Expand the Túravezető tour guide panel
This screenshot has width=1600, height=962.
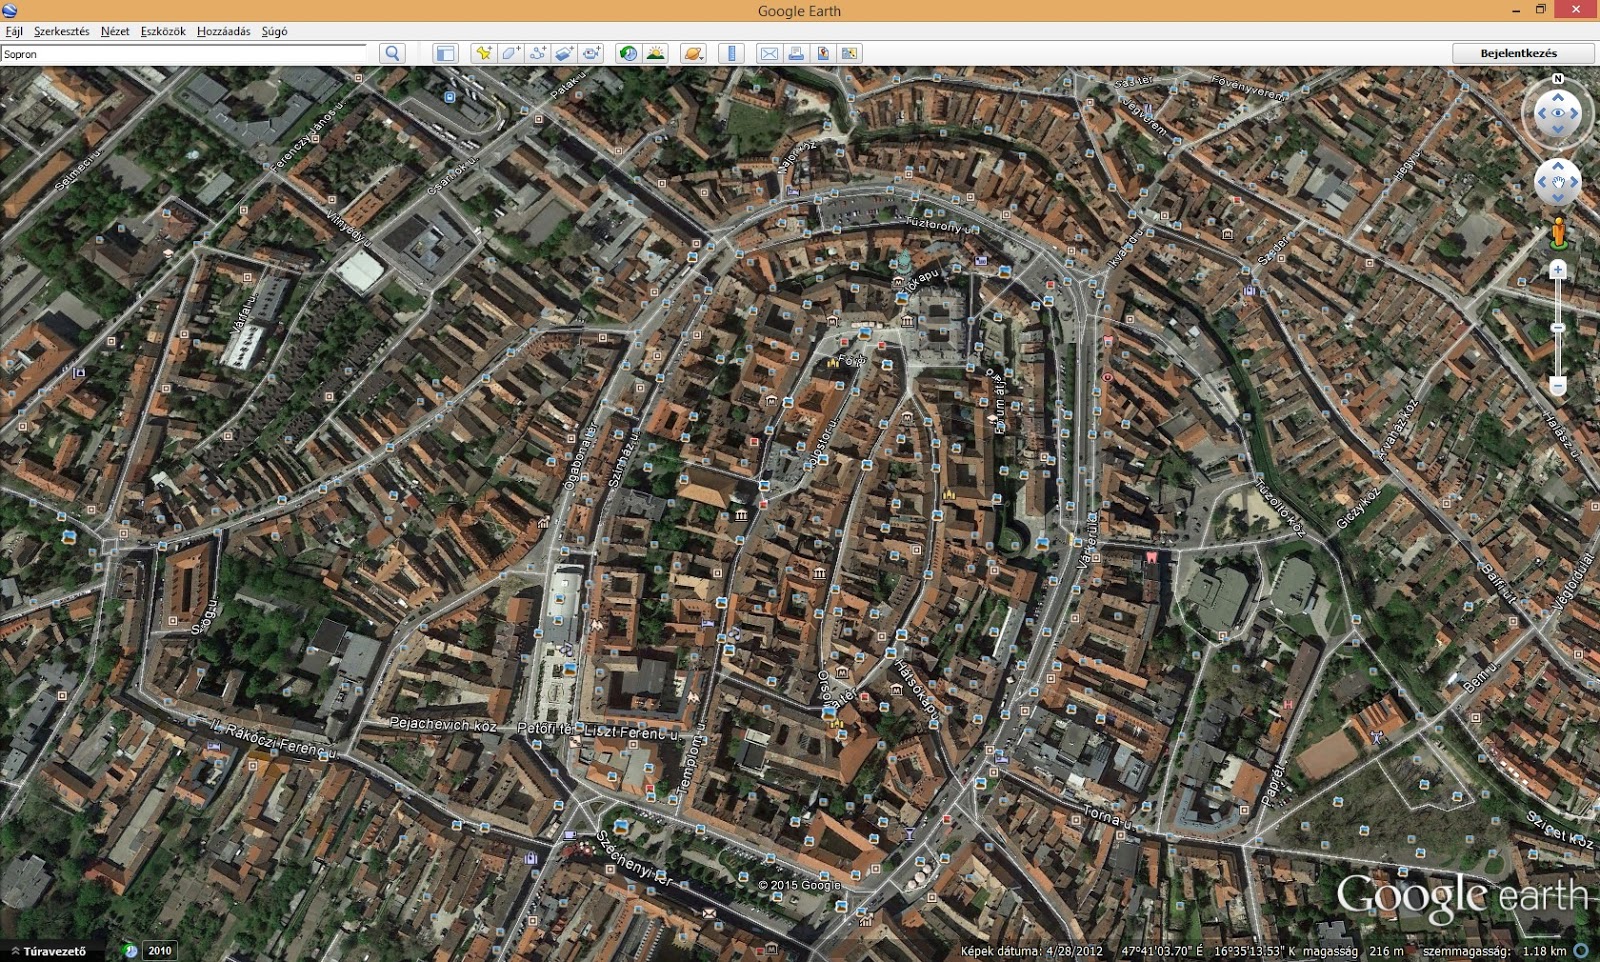click(48, 951)
